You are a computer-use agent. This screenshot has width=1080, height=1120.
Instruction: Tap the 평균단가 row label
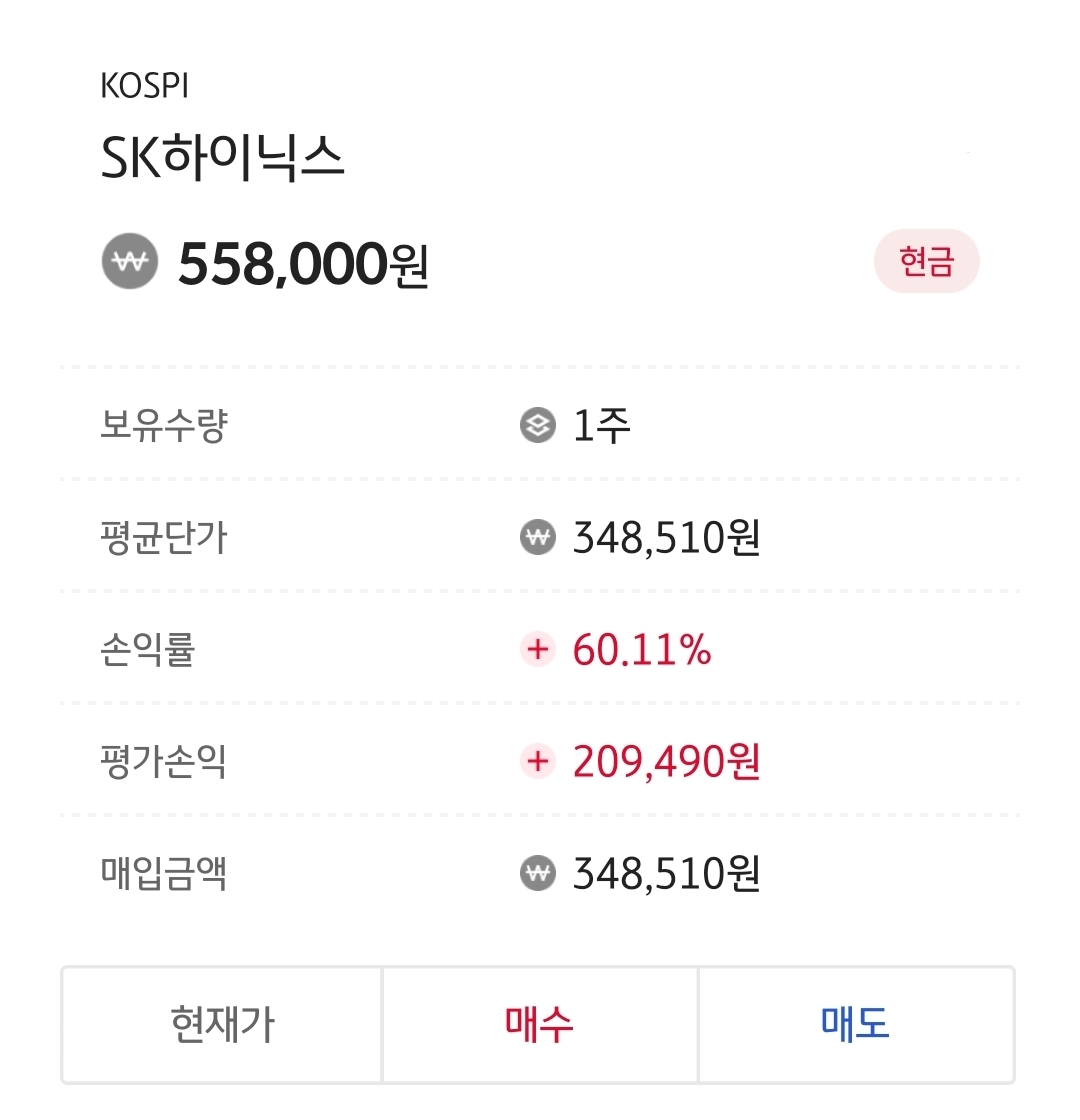click(x=164, y=539)
